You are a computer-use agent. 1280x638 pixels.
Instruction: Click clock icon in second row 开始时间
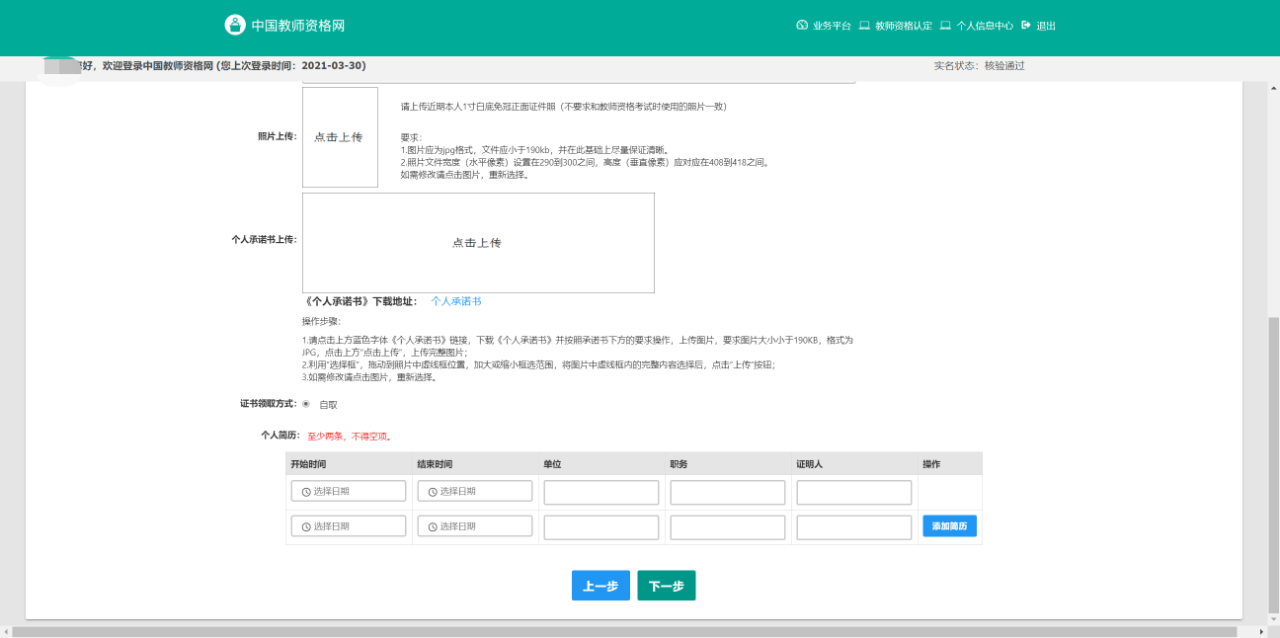[x=304, y=526]
